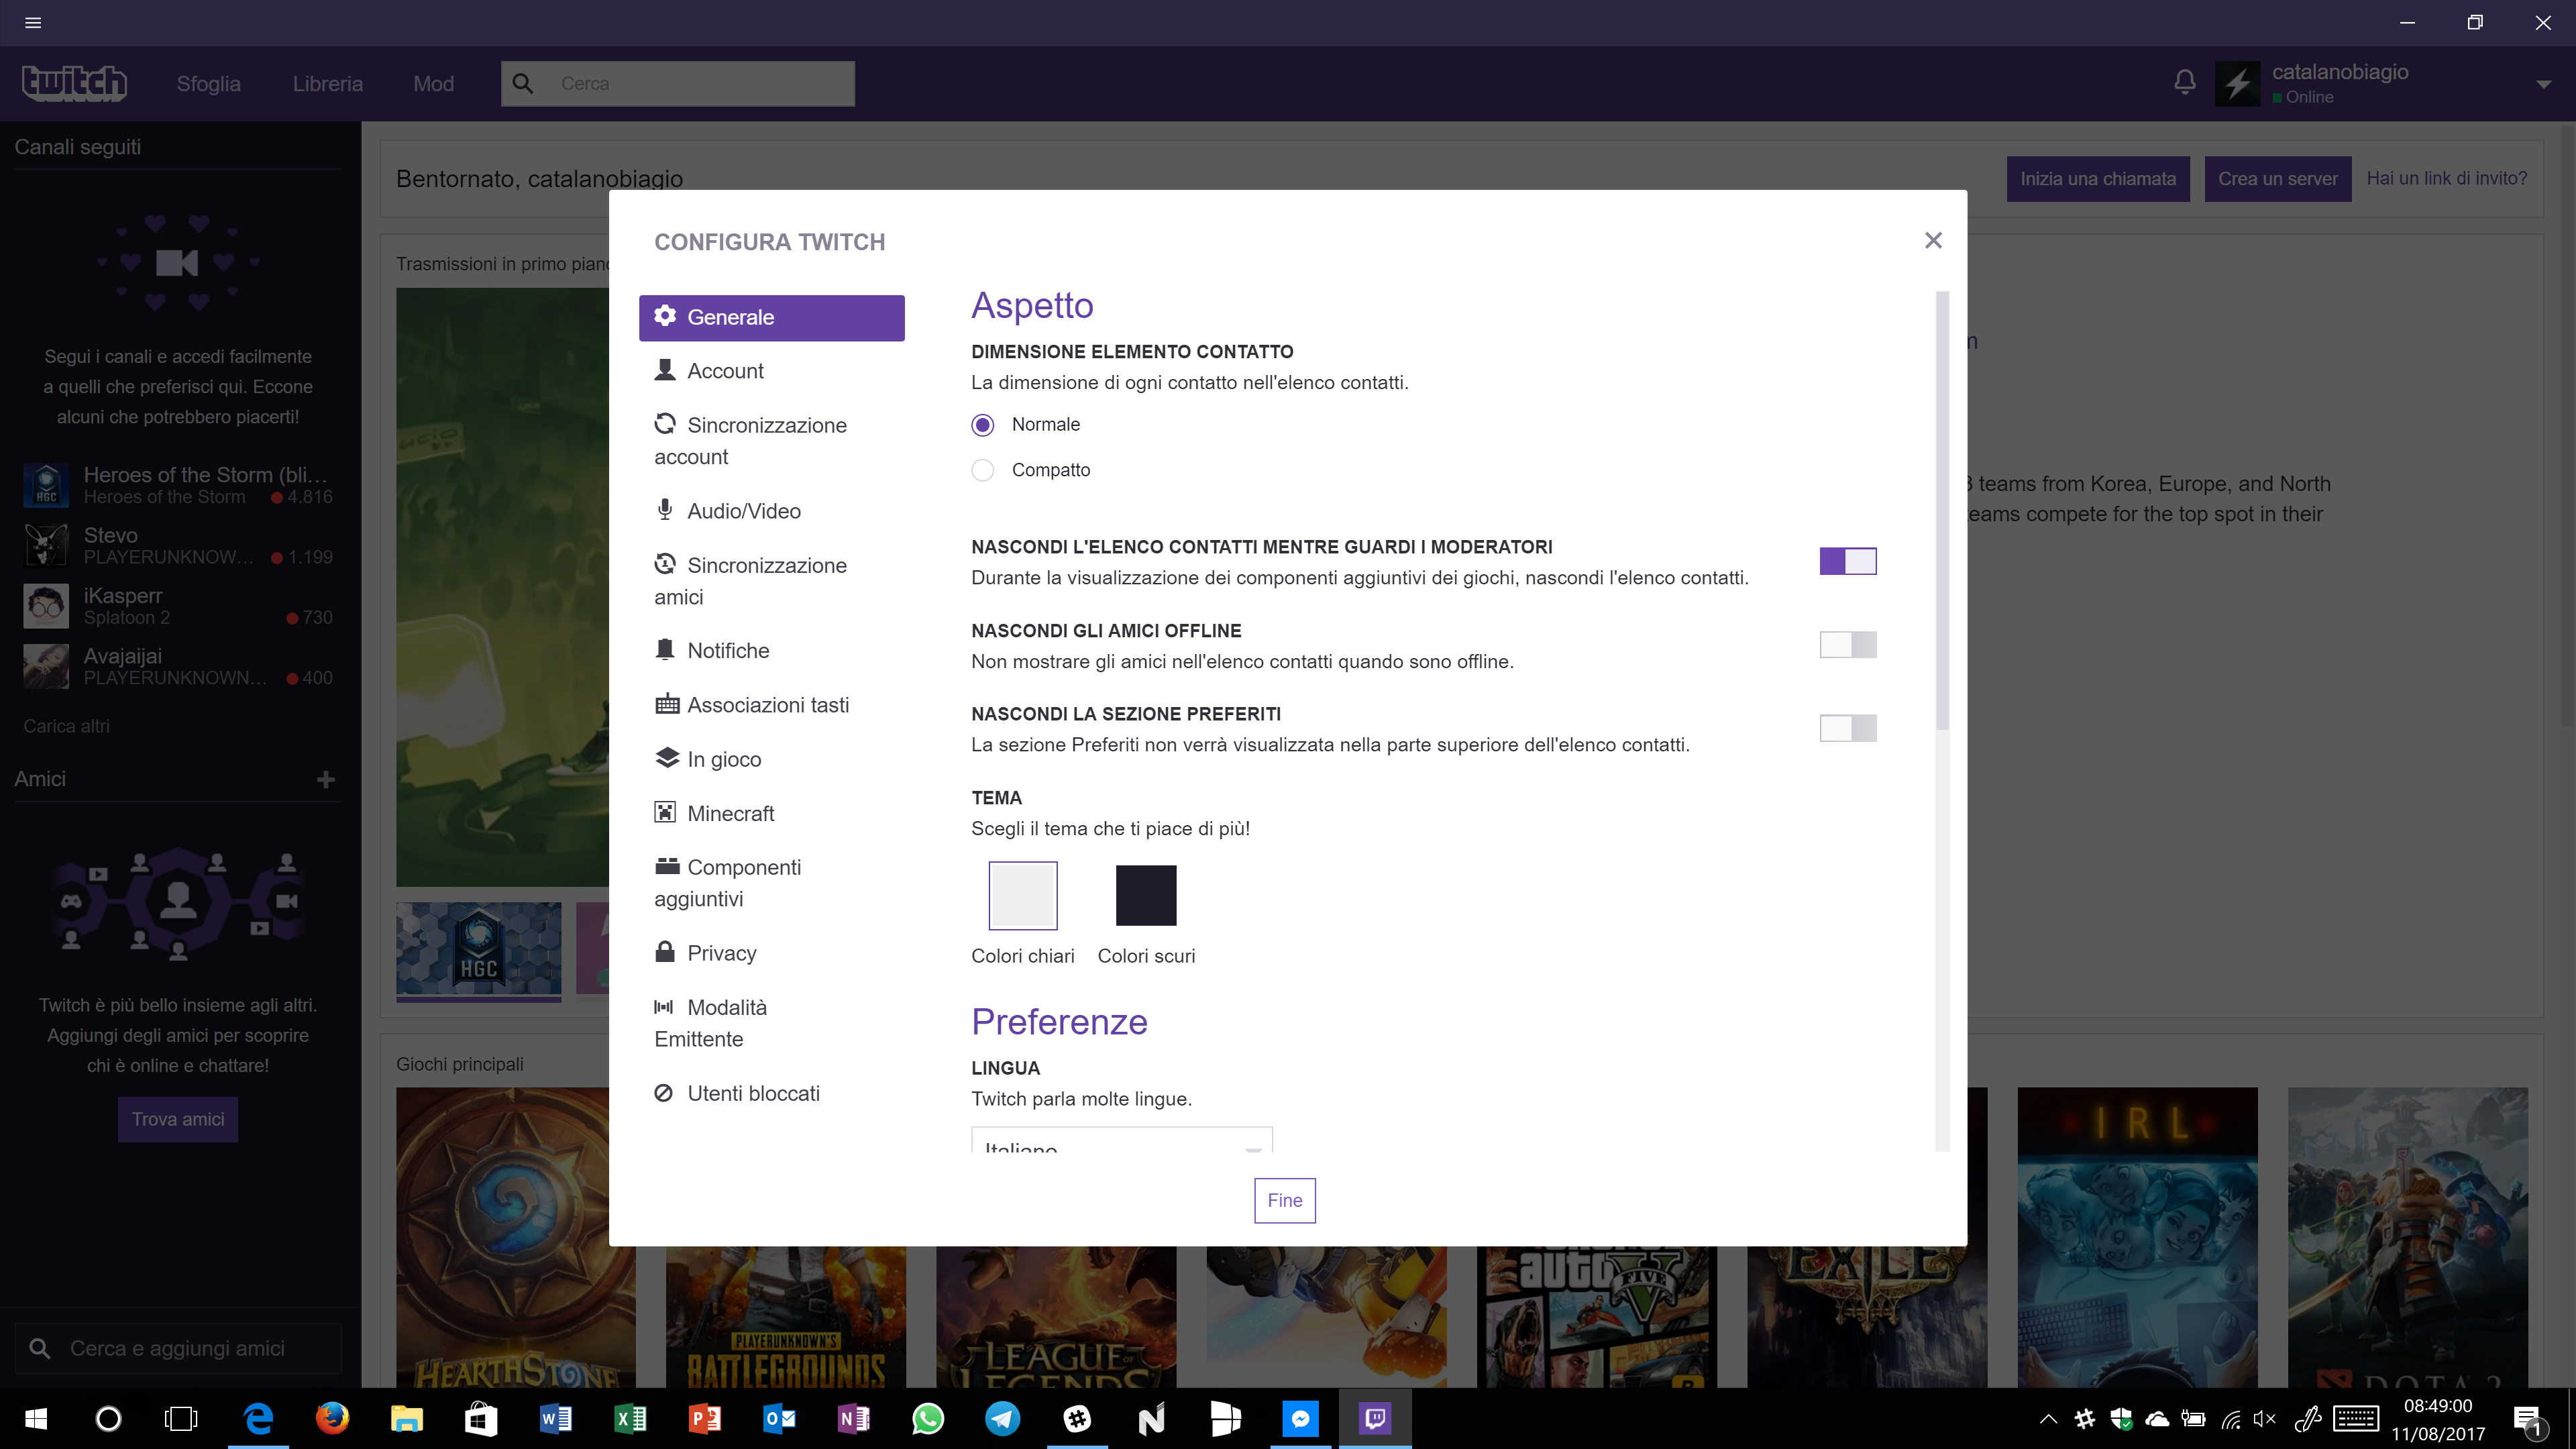This screenshot has width=2576, height=1449.
Task: Open Generale settings tab
Action: tap(771, 317)
